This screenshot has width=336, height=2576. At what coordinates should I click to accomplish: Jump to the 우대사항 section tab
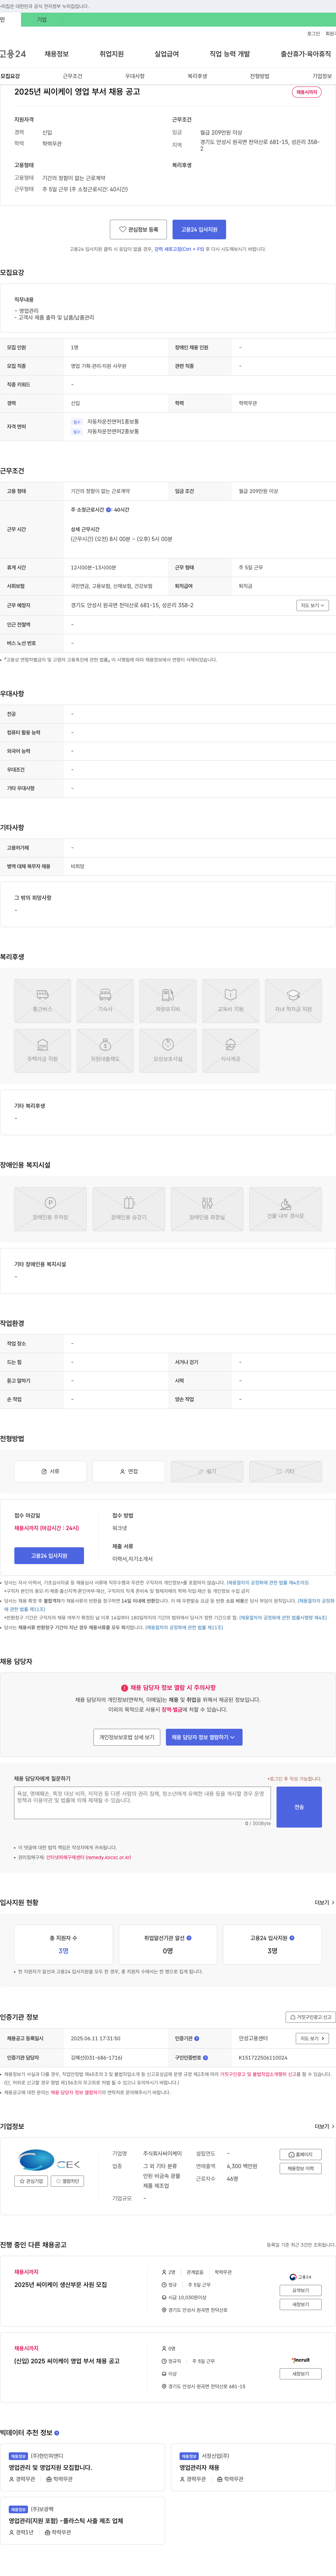pyautogui.click(x=135, y=76)
